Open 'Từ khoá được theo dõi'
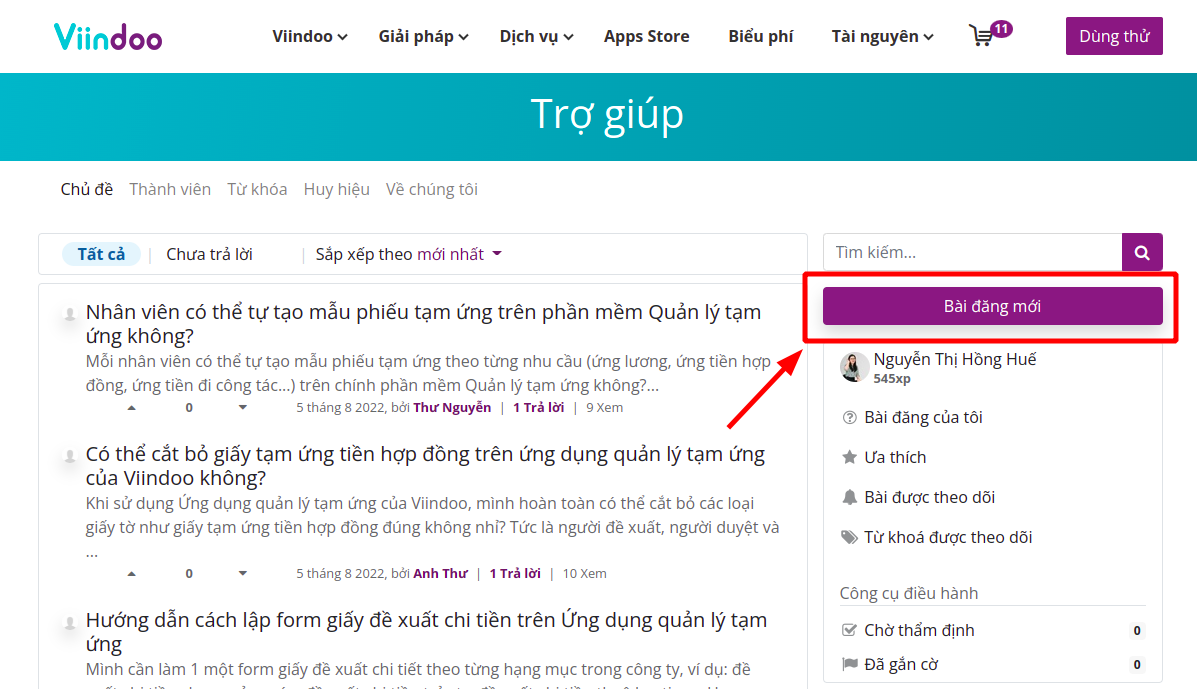This screenshot has width=1197, height=689. coord(948,537)
